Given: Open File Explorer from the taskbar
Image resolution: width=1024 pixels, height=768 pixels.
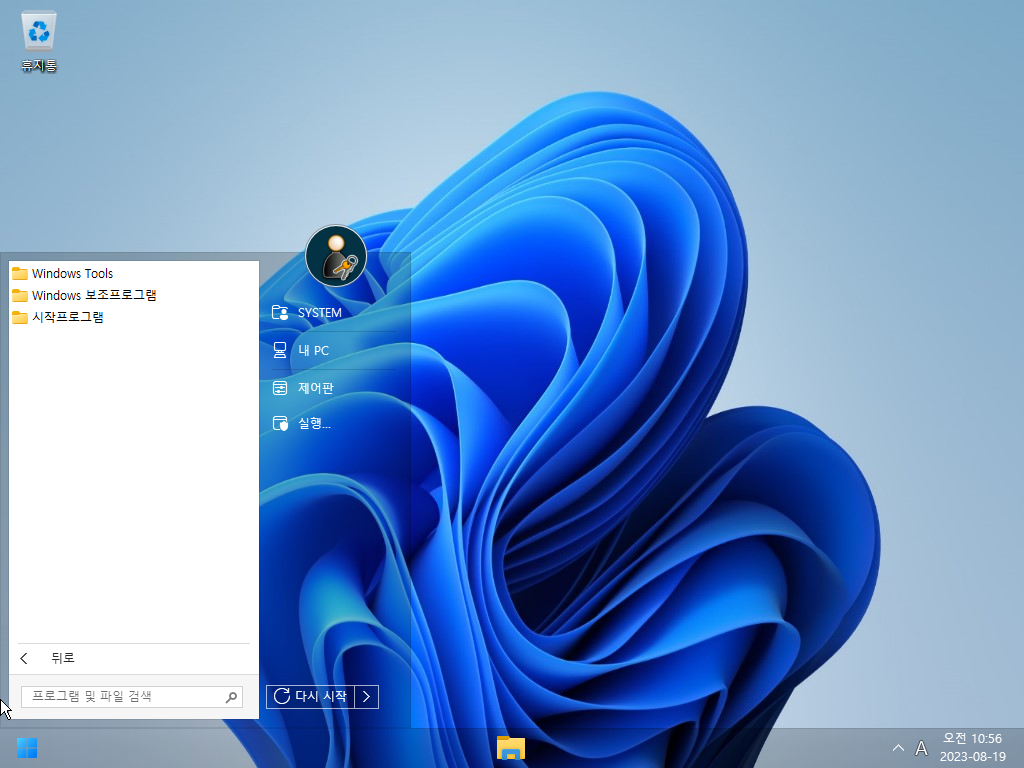Looking at the screenshot, I should (x=511, y=748).
